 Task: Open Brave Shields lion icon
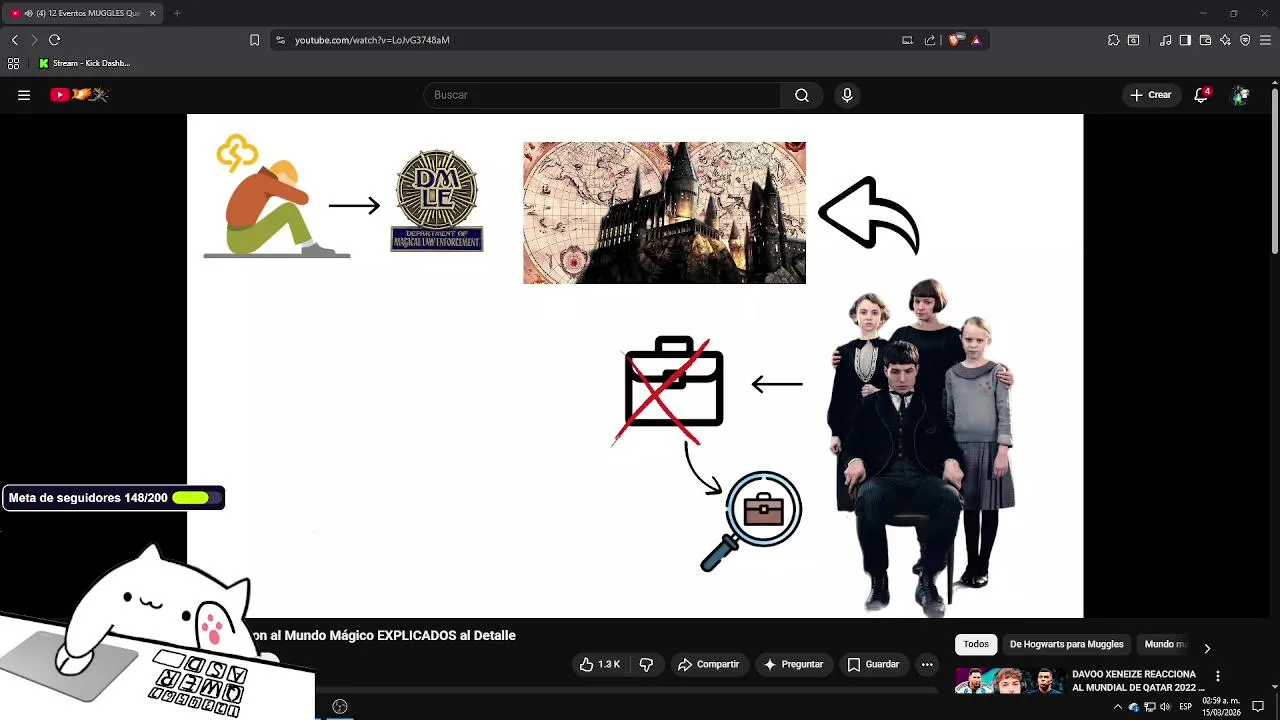955,40
